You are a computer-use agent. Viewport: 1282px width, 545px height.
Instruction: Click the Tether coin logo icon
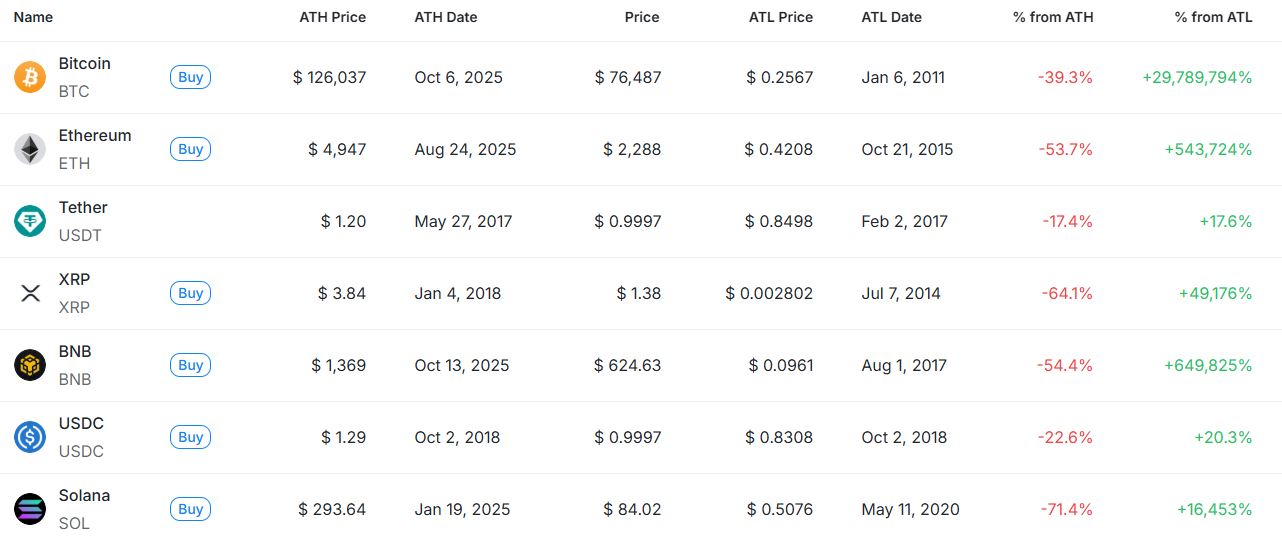coord(30,221)
